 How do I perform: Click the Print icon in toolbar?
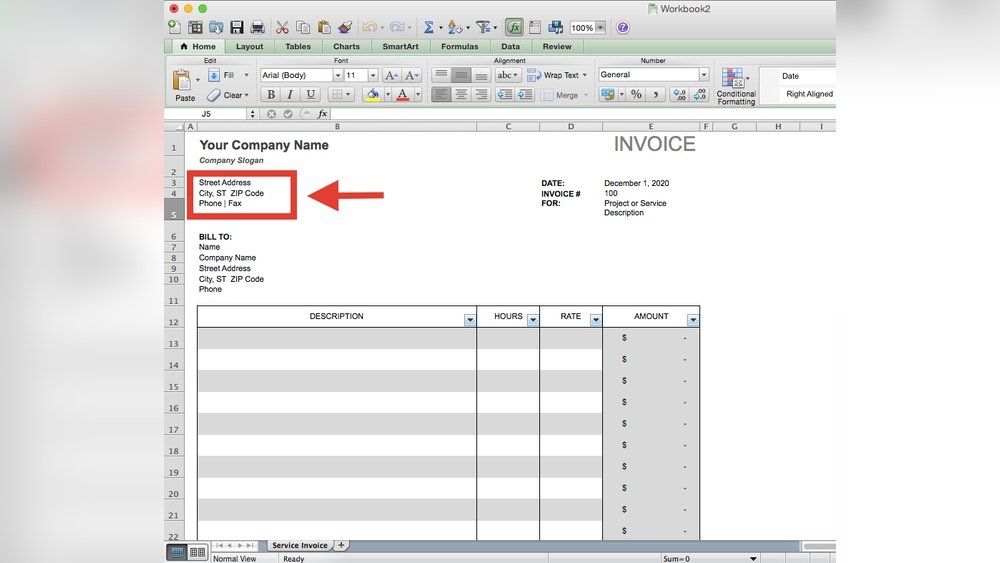pyautogui.click(x=258, y=28)
